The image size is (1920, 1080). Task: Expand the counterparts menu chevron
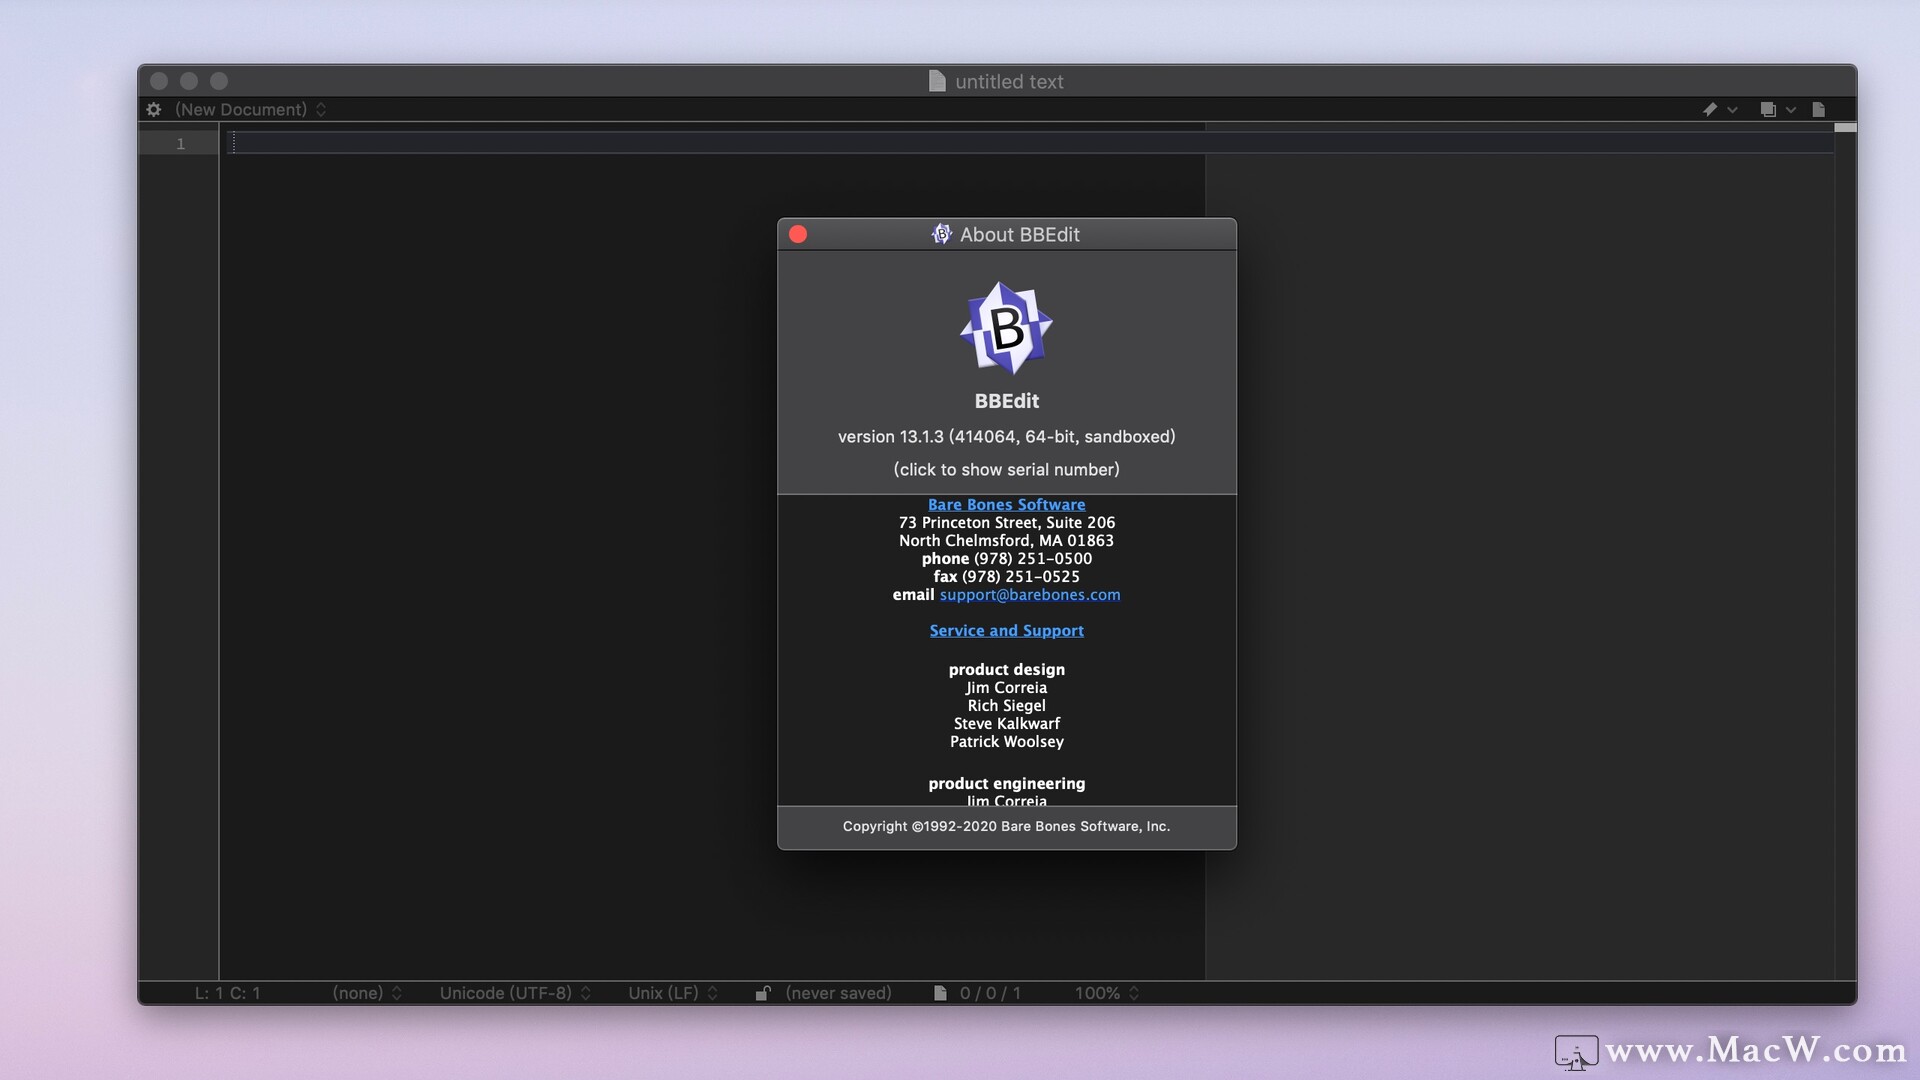click(x=1790, y=110)
